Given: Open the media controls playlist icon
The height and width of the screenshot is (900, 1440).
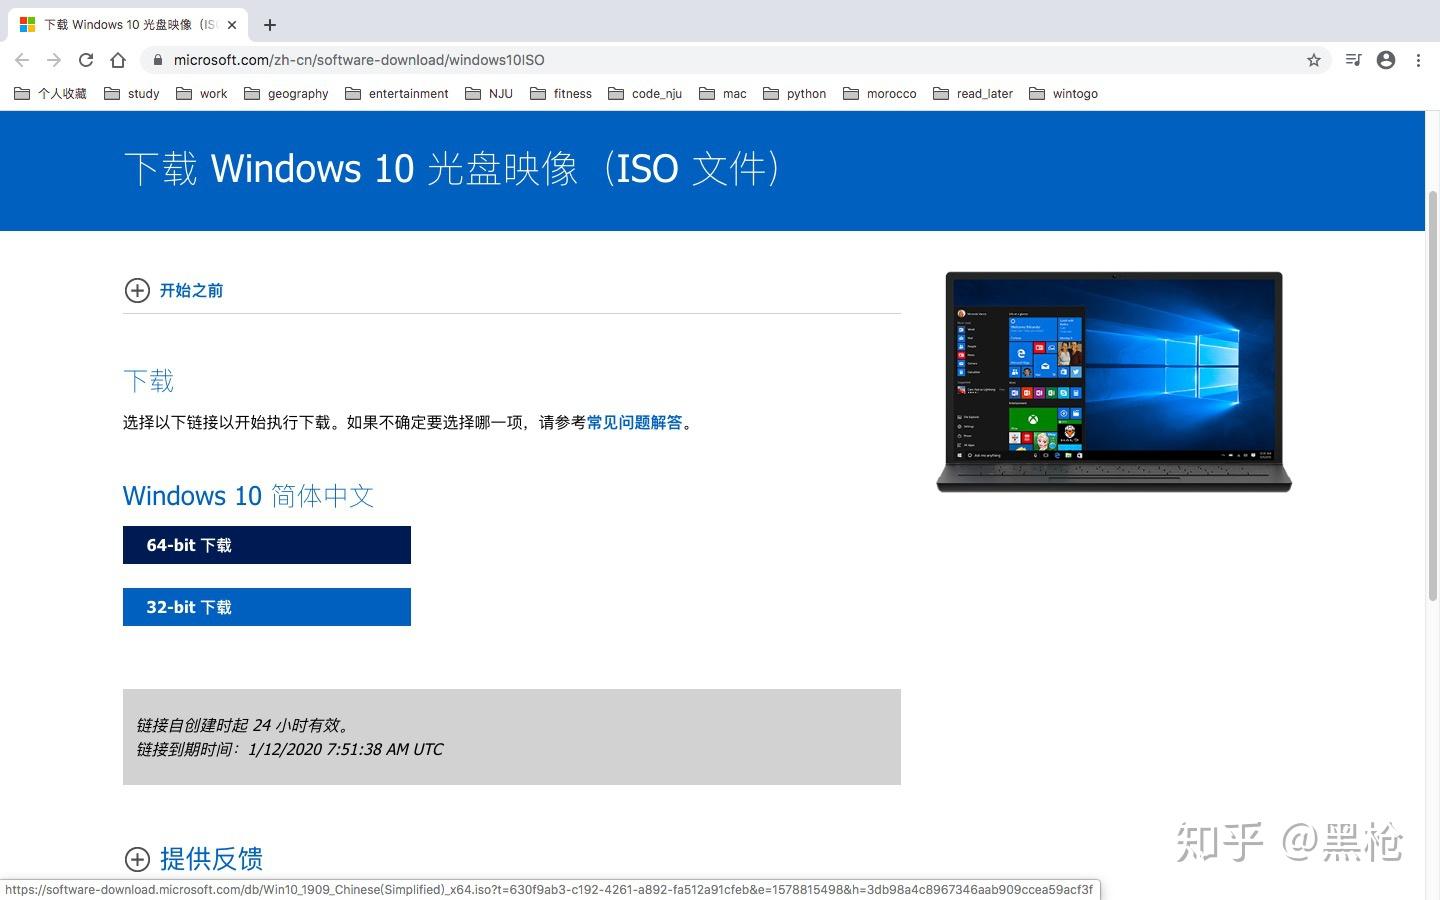Looking at the screenshot, I should [1353, 60].
